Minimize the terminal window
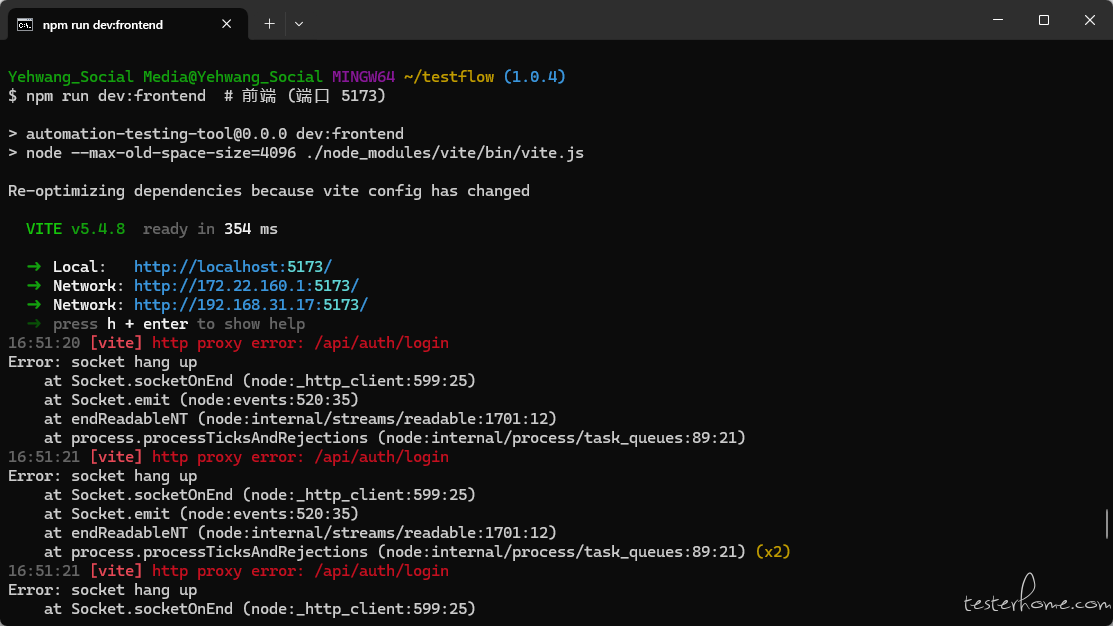This screenshot has height=626, width=1113. pos(998,20)
